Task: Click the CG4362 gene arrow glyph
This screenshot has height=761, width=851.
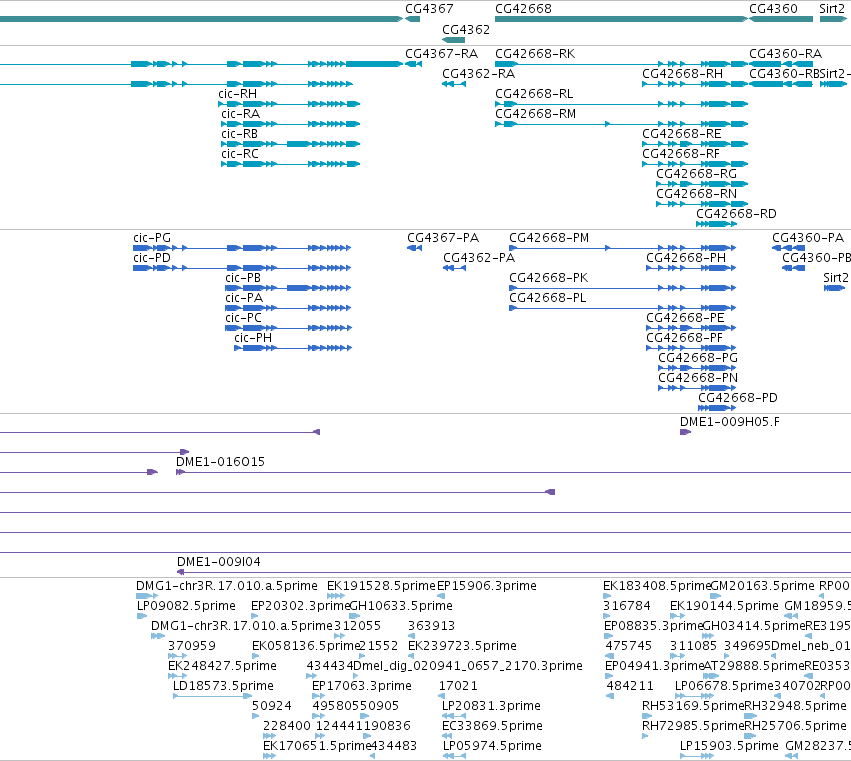Action: pos(454,40)
